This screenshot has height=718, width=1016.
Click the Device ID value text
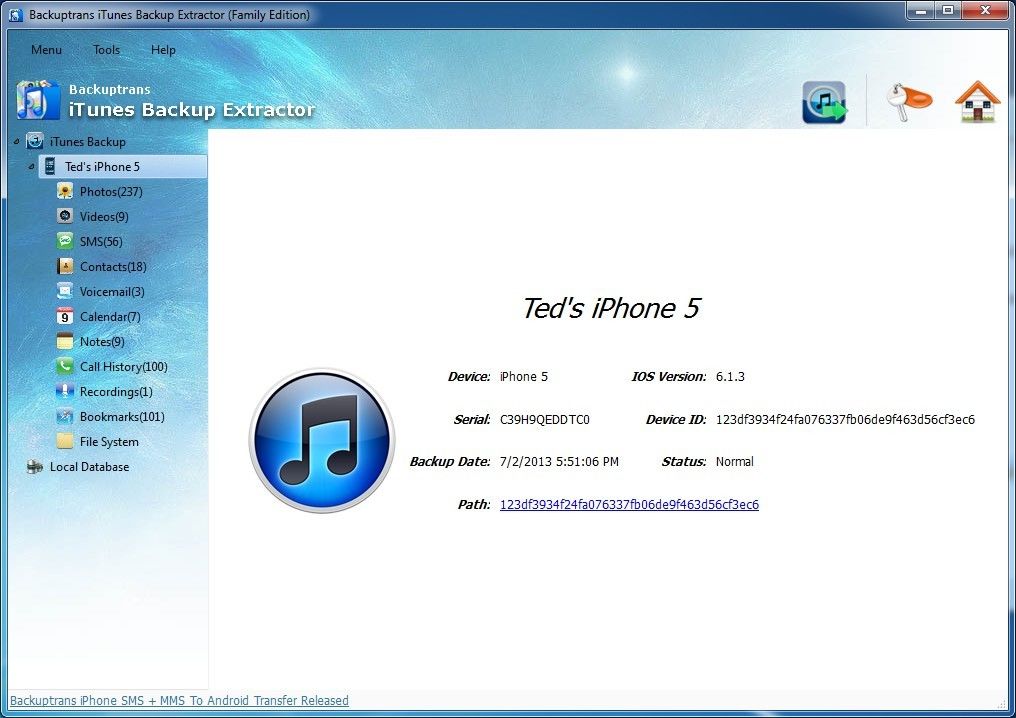click(x=846, y=420)
